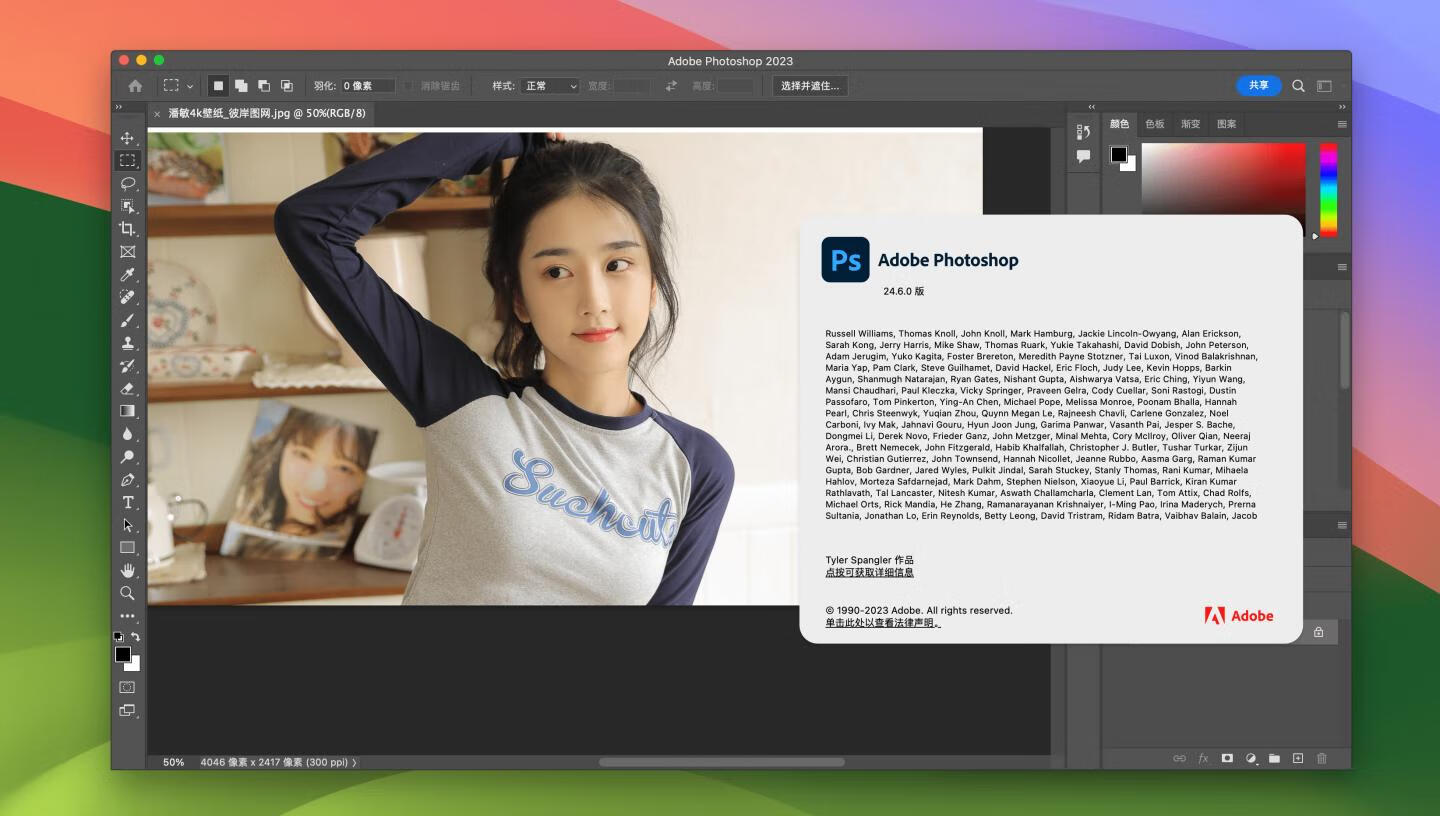This screenshot has width=1440, height=816.
Task: Toggle Quick Mask mode icon
Action: [127, 687]
